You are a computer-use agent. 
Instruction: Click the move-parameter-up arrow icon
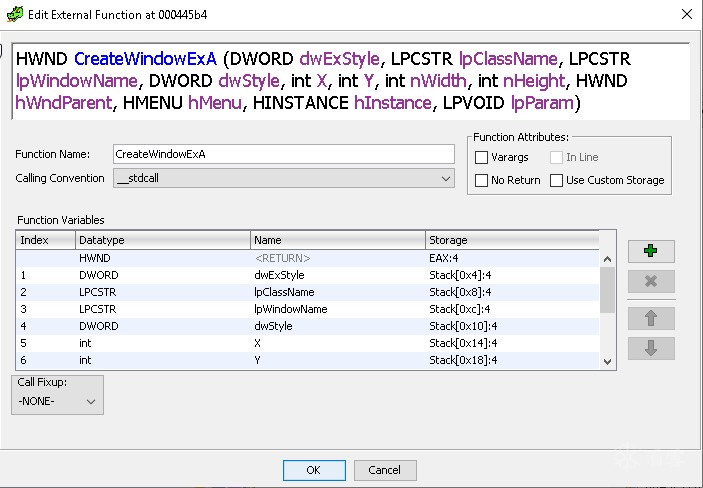tap(651, 318)
